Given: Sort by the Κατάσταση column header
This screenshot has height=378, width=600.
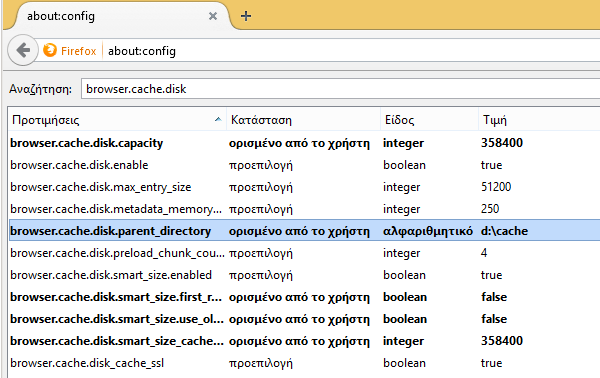Looking at the screenshot, I should pos(303,120).
